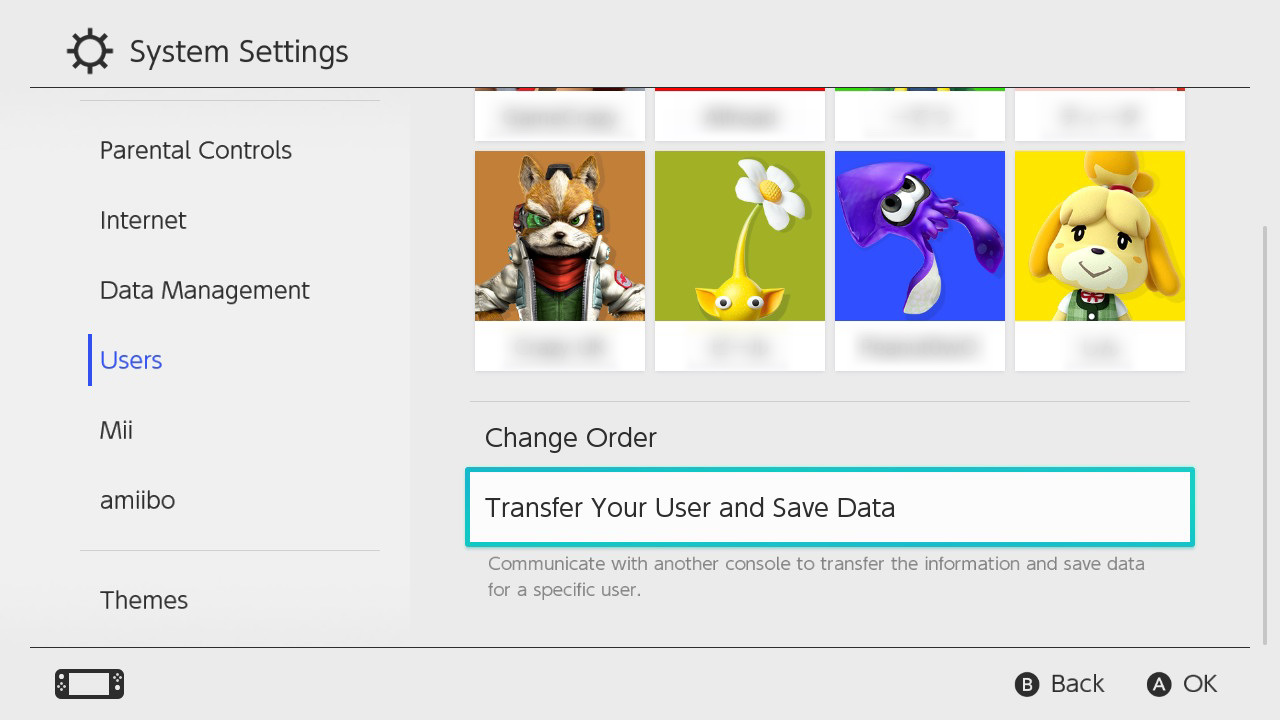This screenshot has width=1280, height=720.
Task: Select Transfer Your User and Save Data
Action: [x=830, y=507]
